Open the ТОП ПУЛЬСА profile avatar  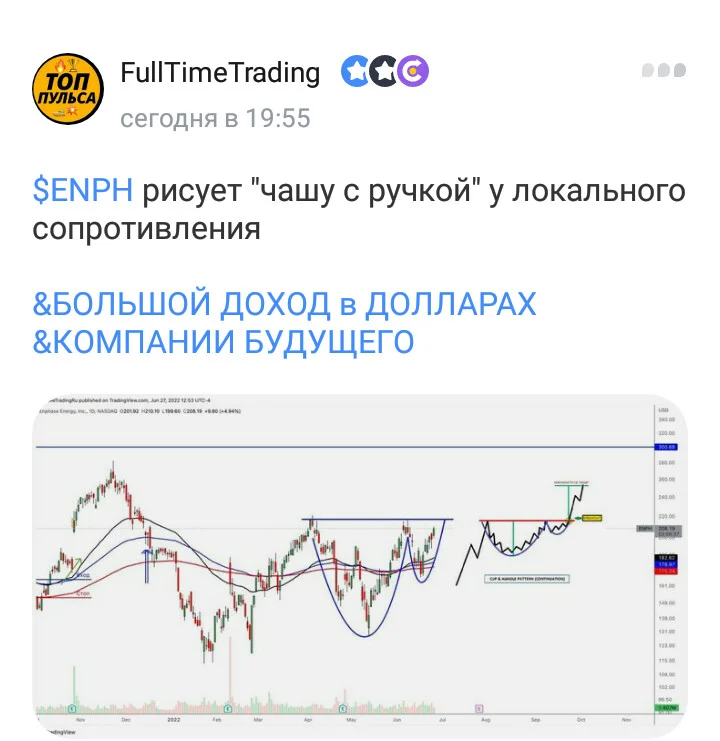pos(68,89)
